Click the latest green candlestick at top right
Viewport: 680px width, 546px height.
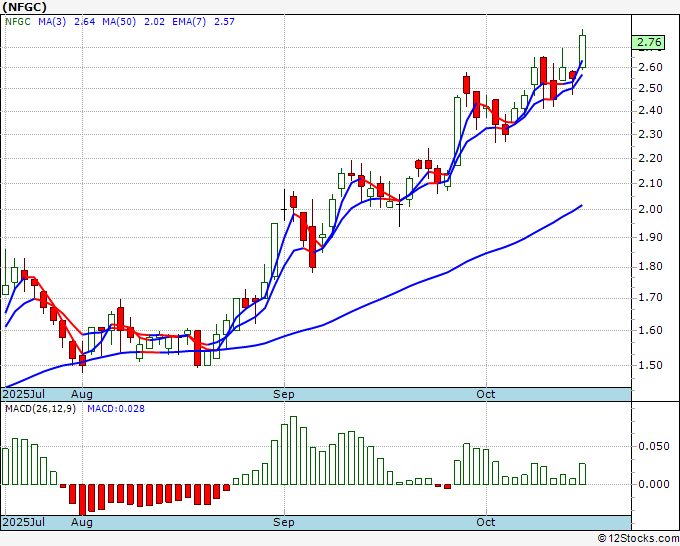(x=582, y=51)
